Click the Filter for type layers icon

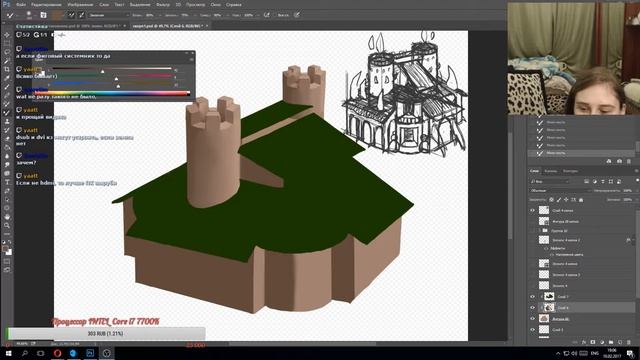click(x=603, y=181)
